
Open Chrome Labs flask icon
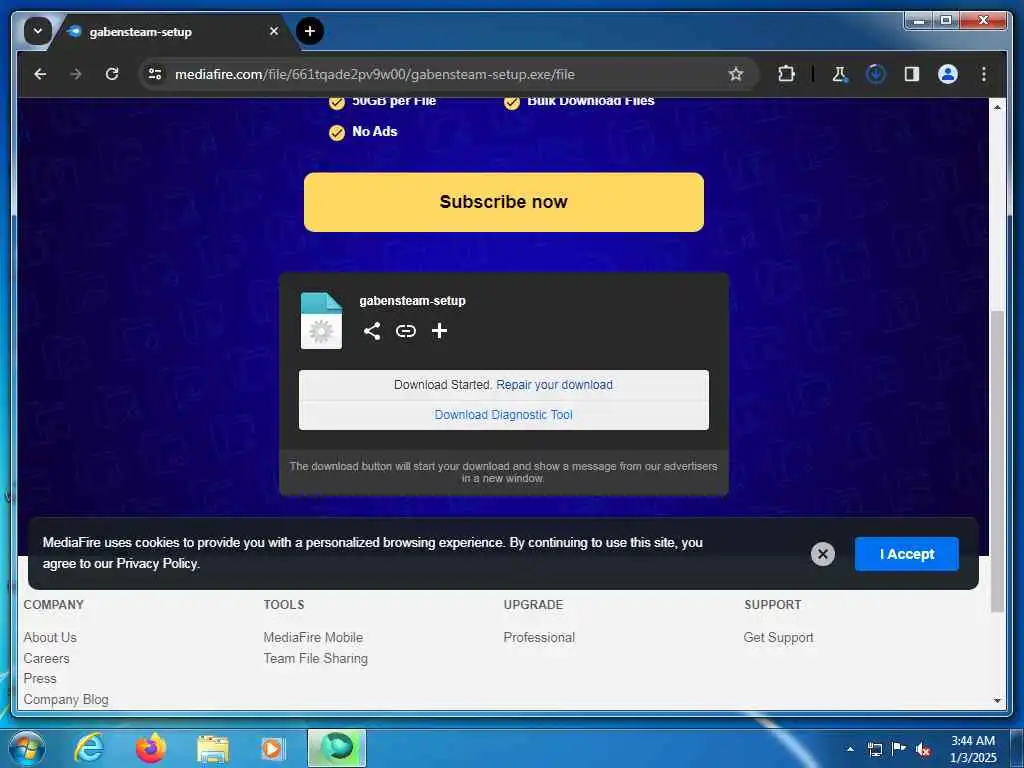[840, 74]
